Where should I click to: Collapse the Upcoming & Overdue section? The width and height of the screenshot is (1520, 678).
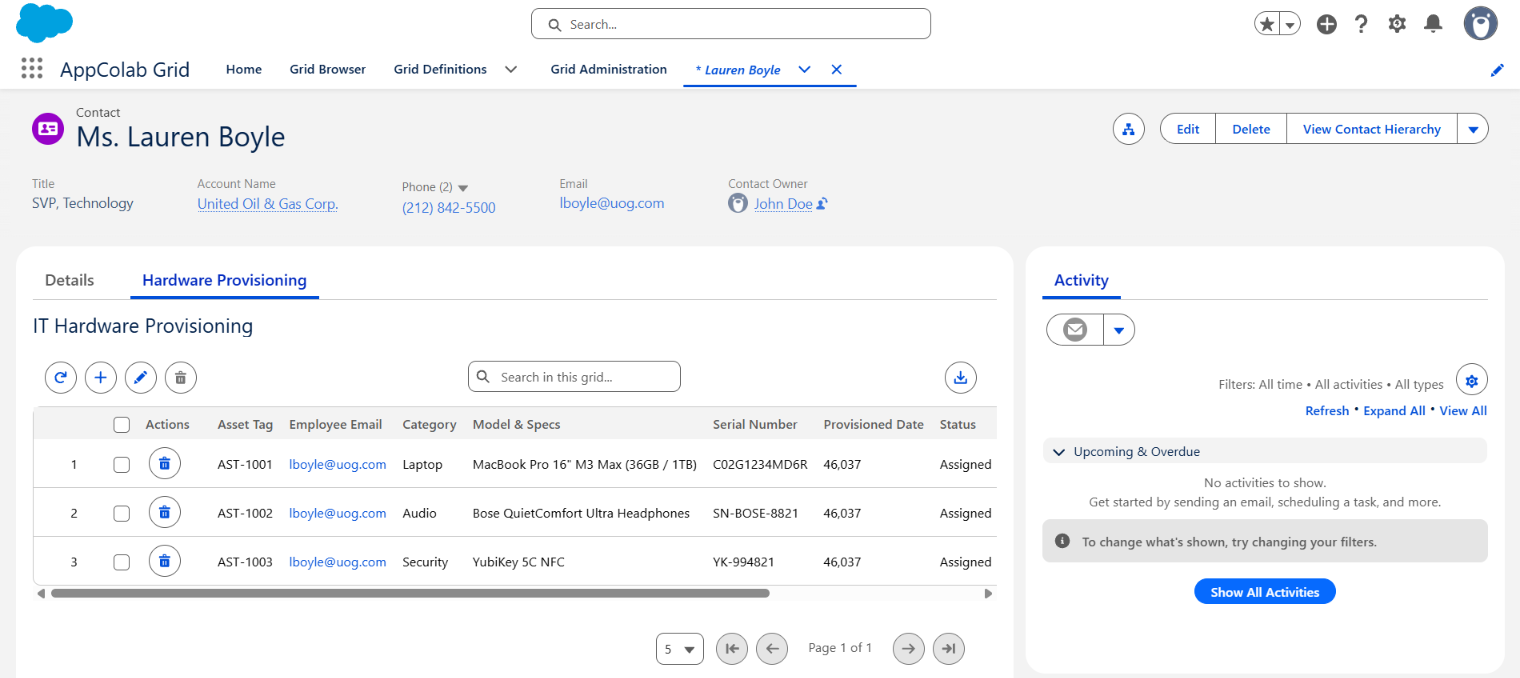[x=1059, y=452]
